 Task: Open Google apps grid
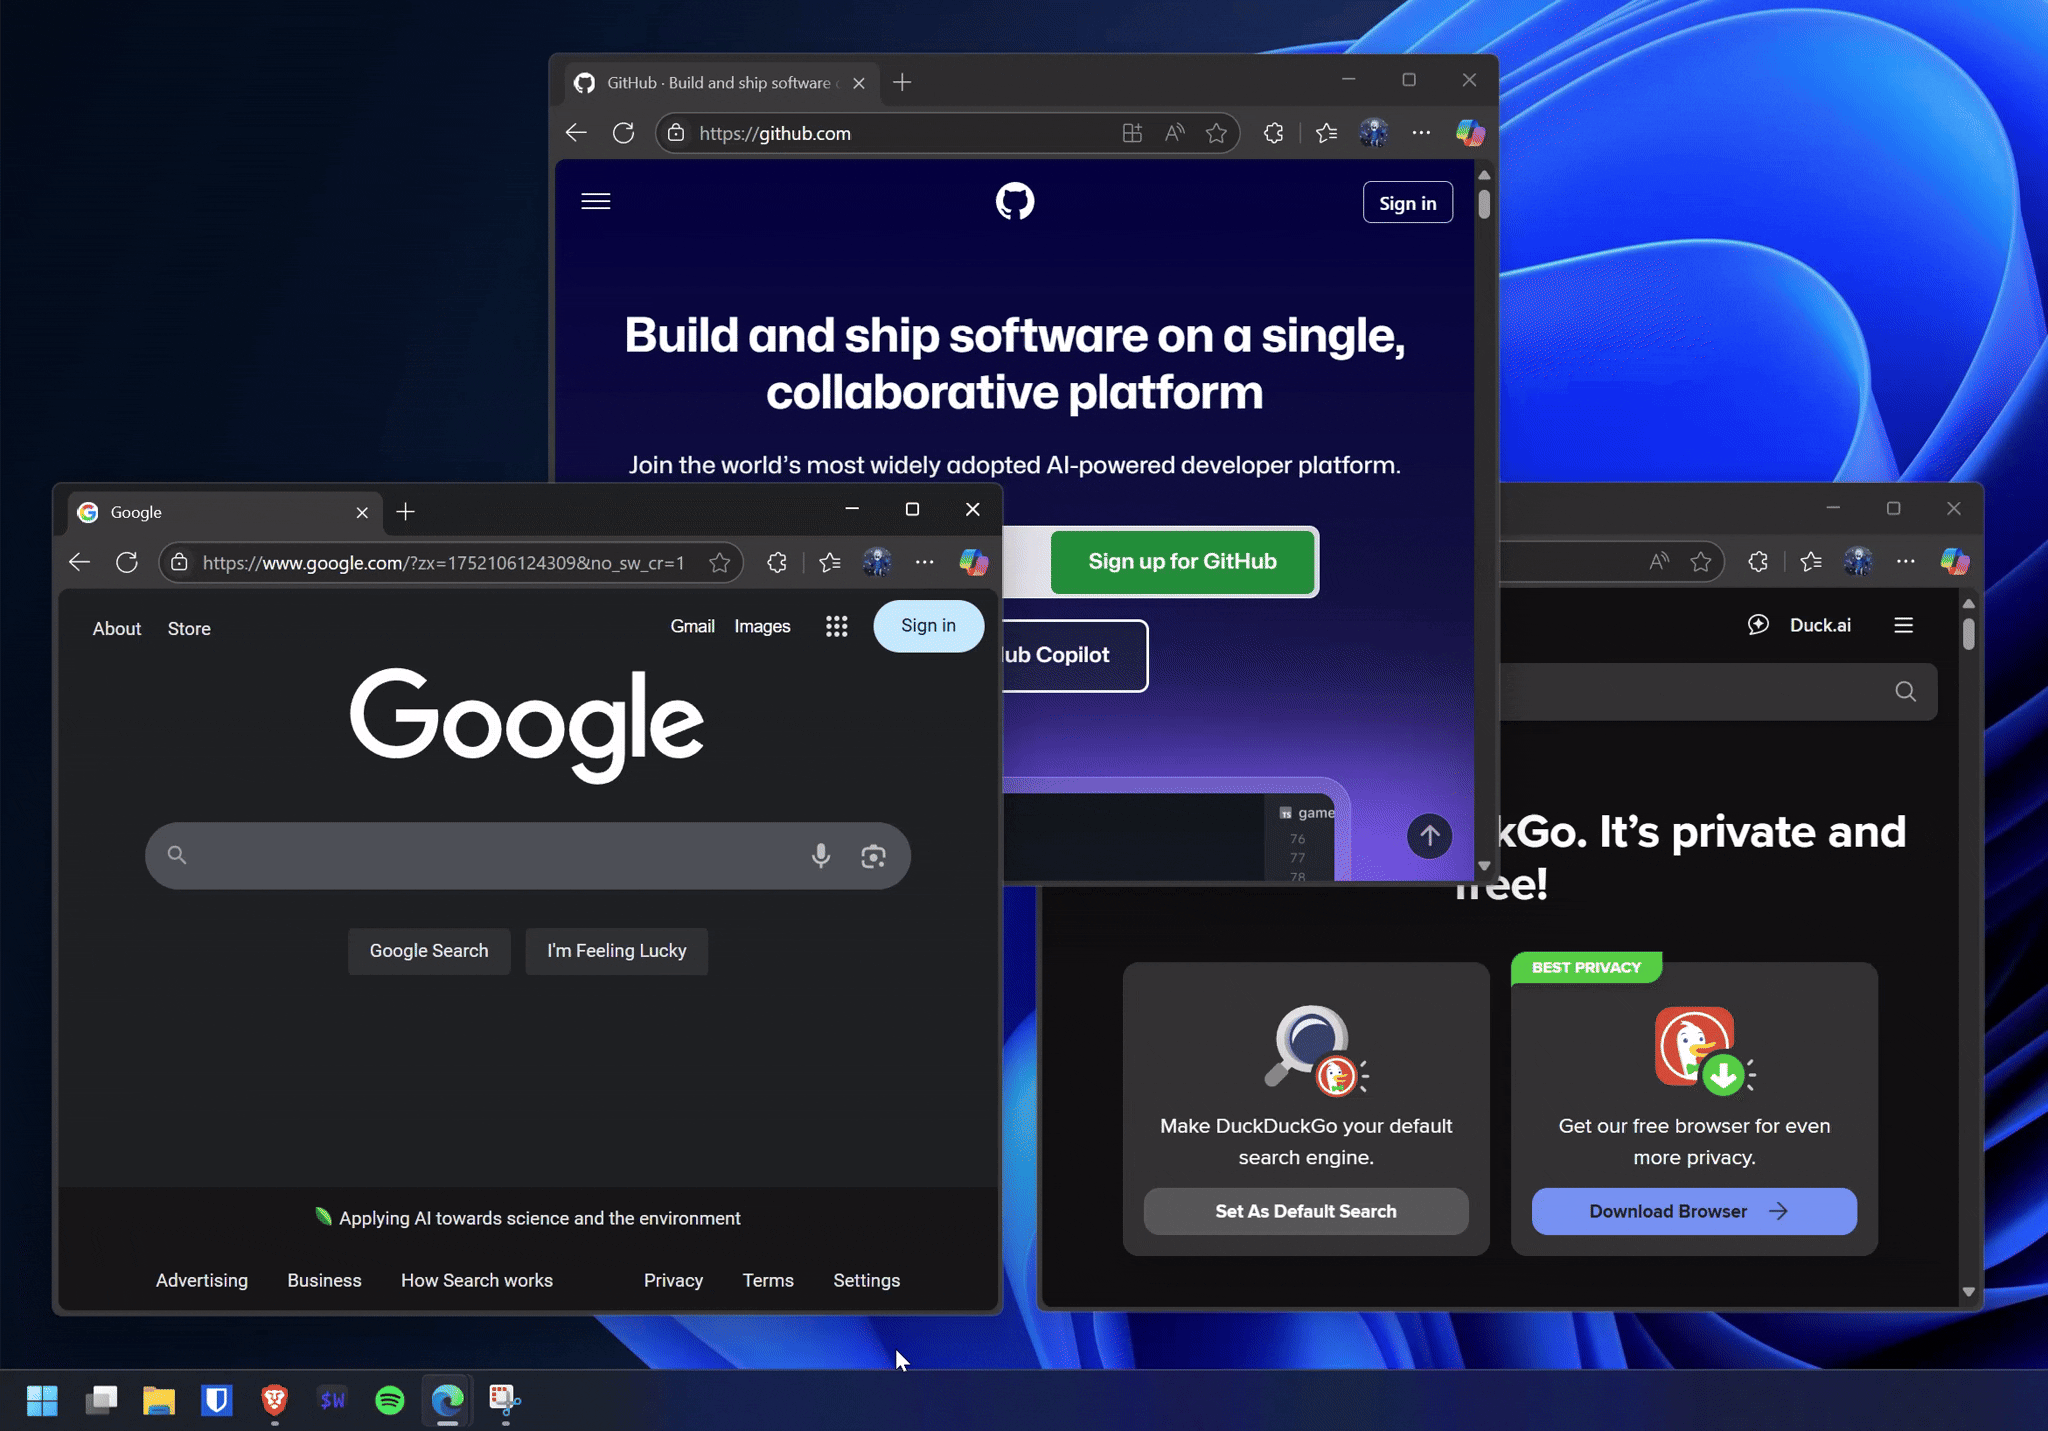coord(837,626)
